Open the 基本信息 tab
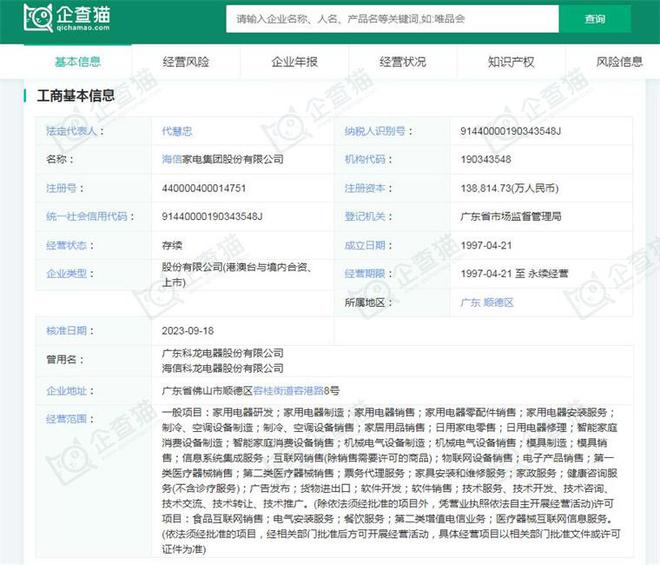This screenshot has width=660, height=565. 78,62
